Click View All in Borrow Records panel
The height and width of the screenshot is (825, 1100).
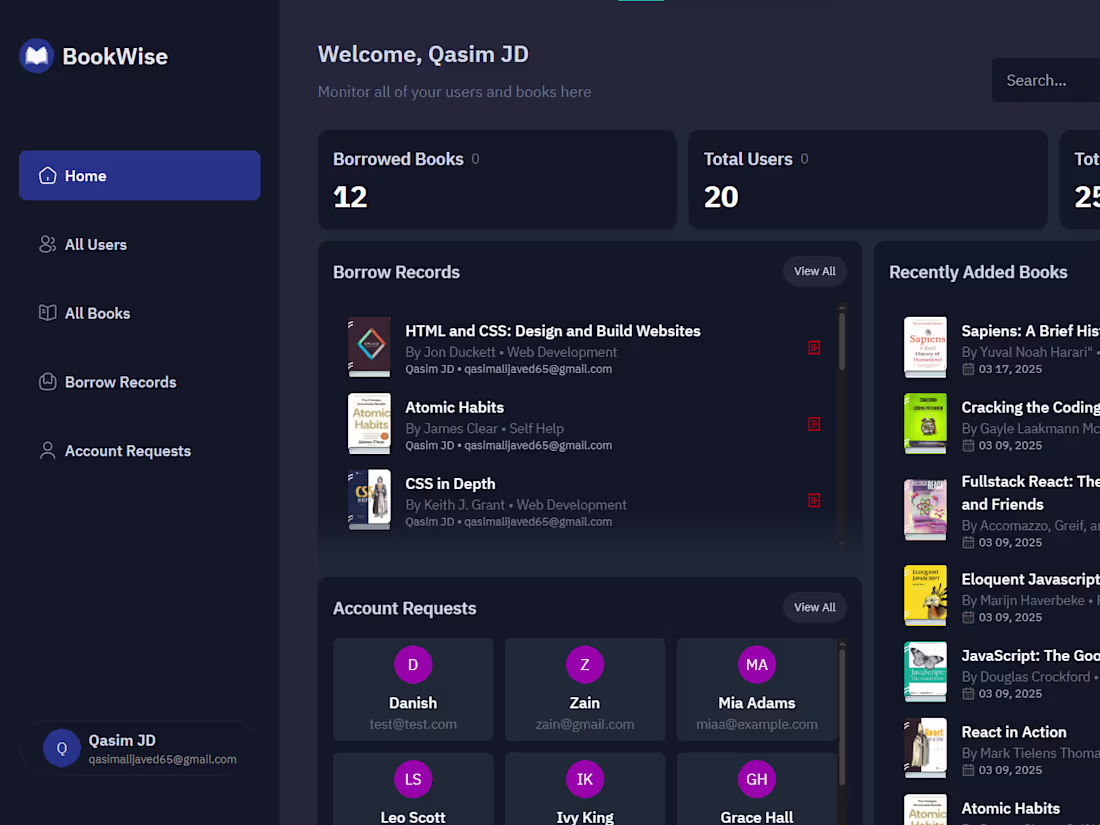(x=814, y=271)
